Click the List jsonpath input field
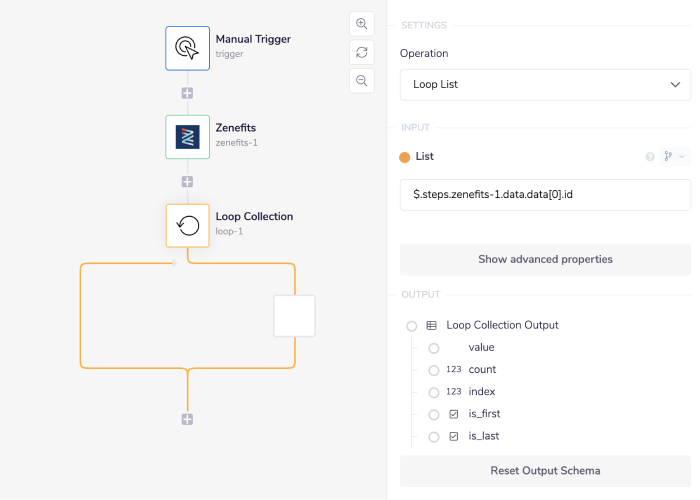The height and width of the screenshot is (500, 700). pos(545,195)
